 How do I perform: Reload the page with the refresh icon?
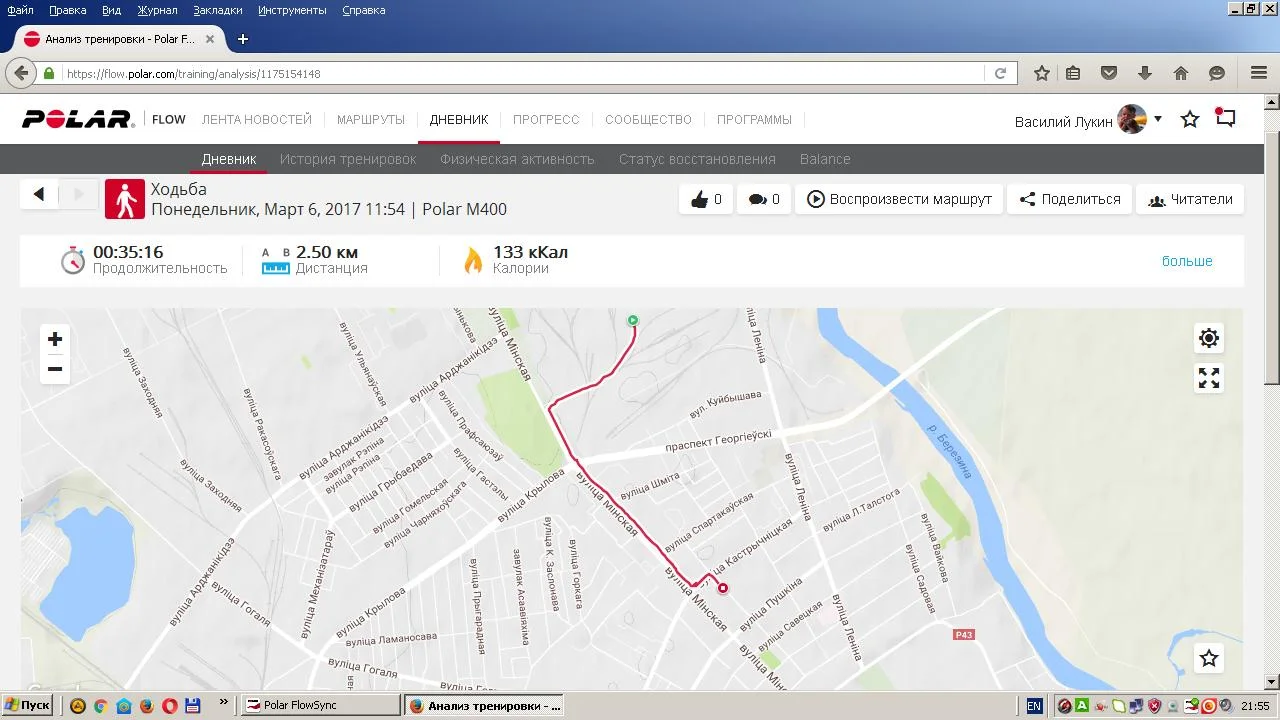pos(1000,73)
